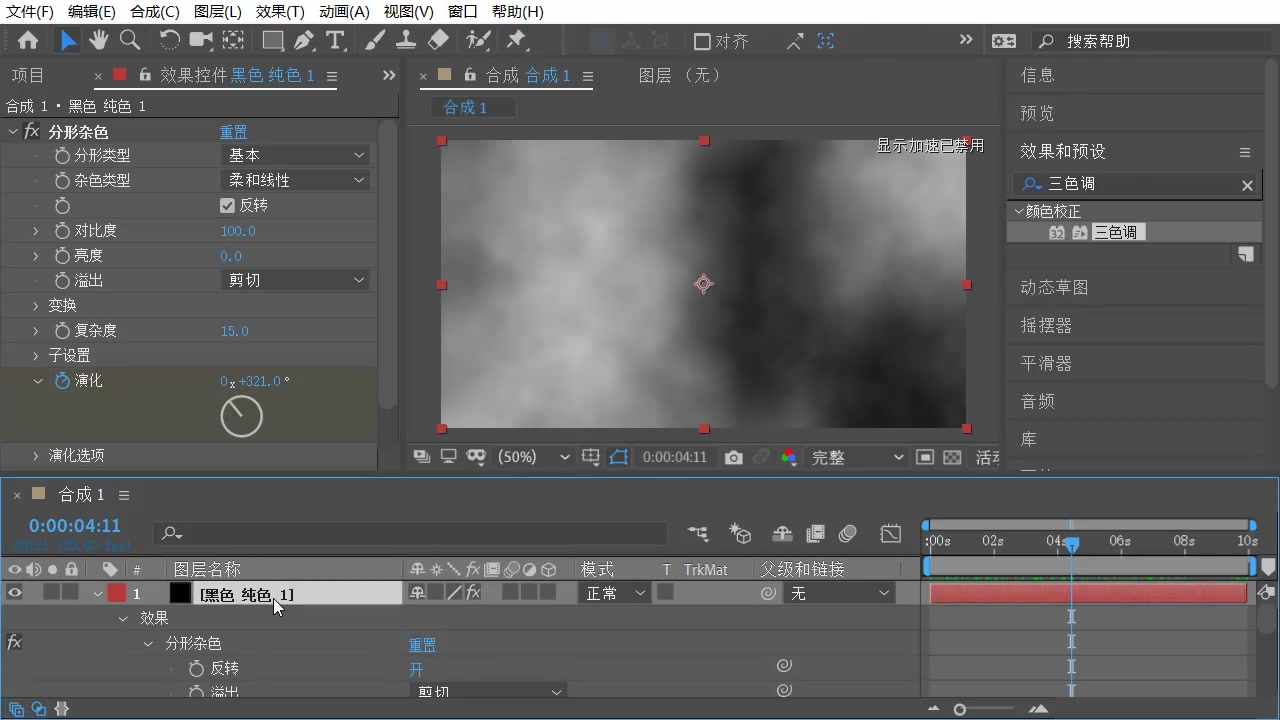
Task: Enable motion blur for the composition
Action: tap(848, 534)
